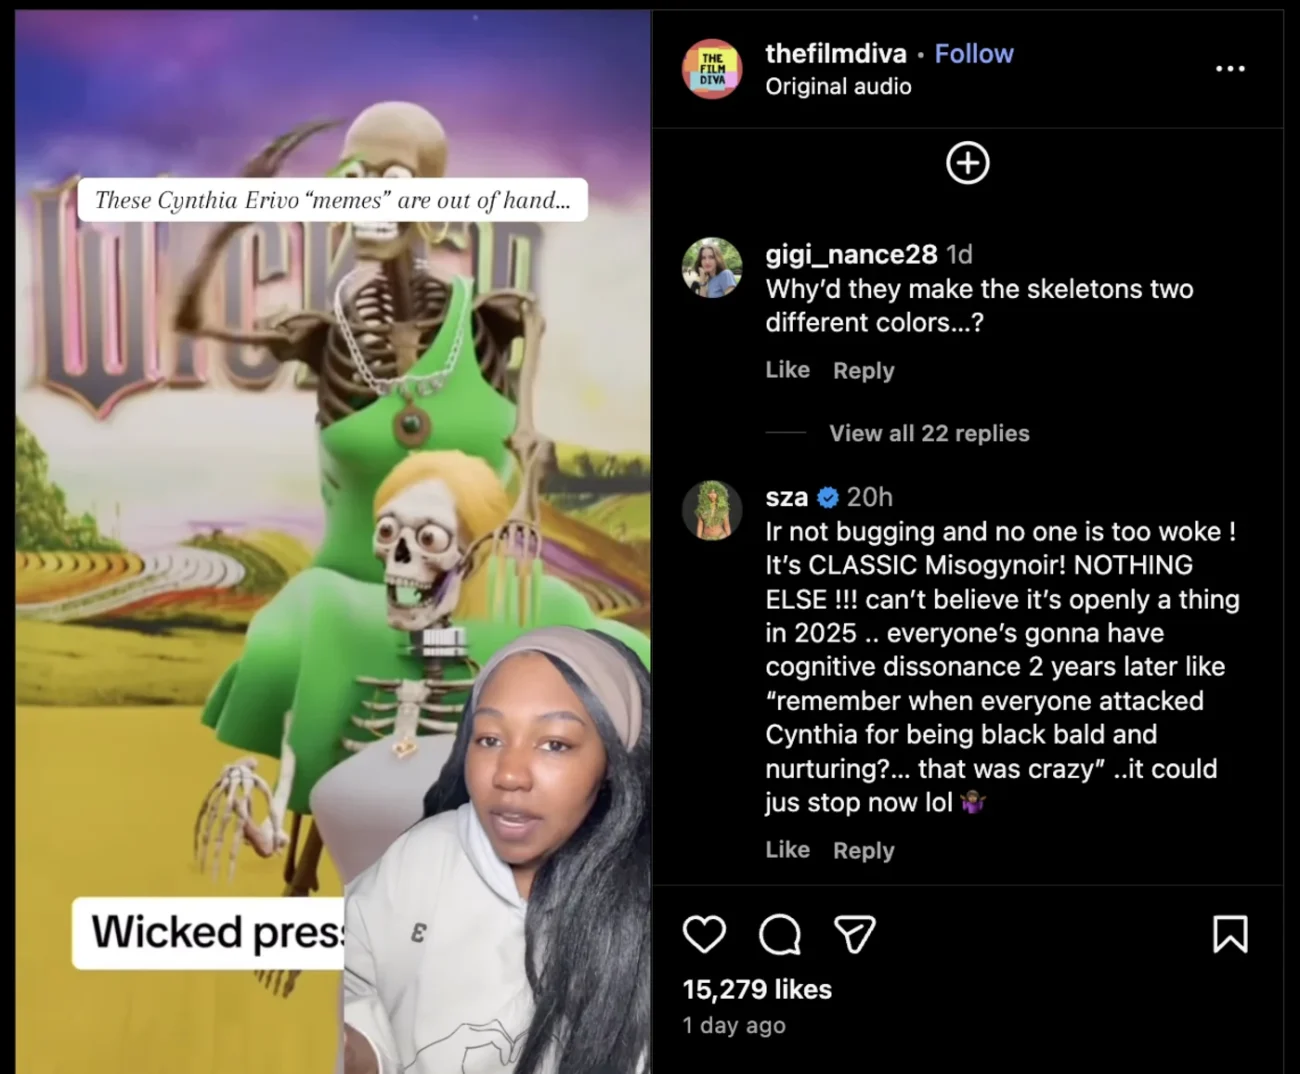
Task: Open gigi_nance28 profile picture
Action: [712, 267]
